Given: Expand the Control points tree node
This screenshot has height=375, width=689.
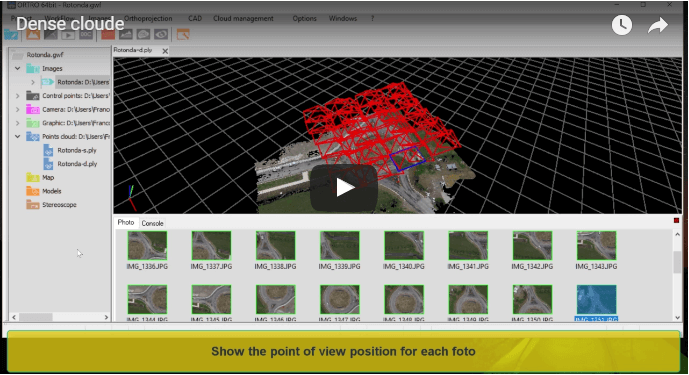Looking at the screenshot, I should pyautogui.click(x=18, y=96).
